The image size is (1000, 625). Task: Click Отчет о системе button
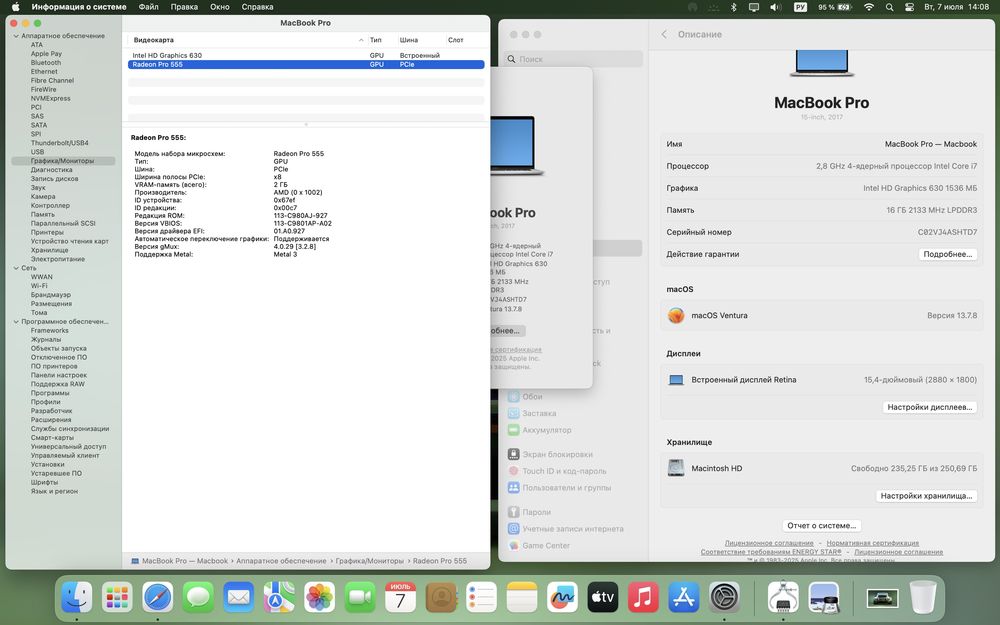click(821, 526)
